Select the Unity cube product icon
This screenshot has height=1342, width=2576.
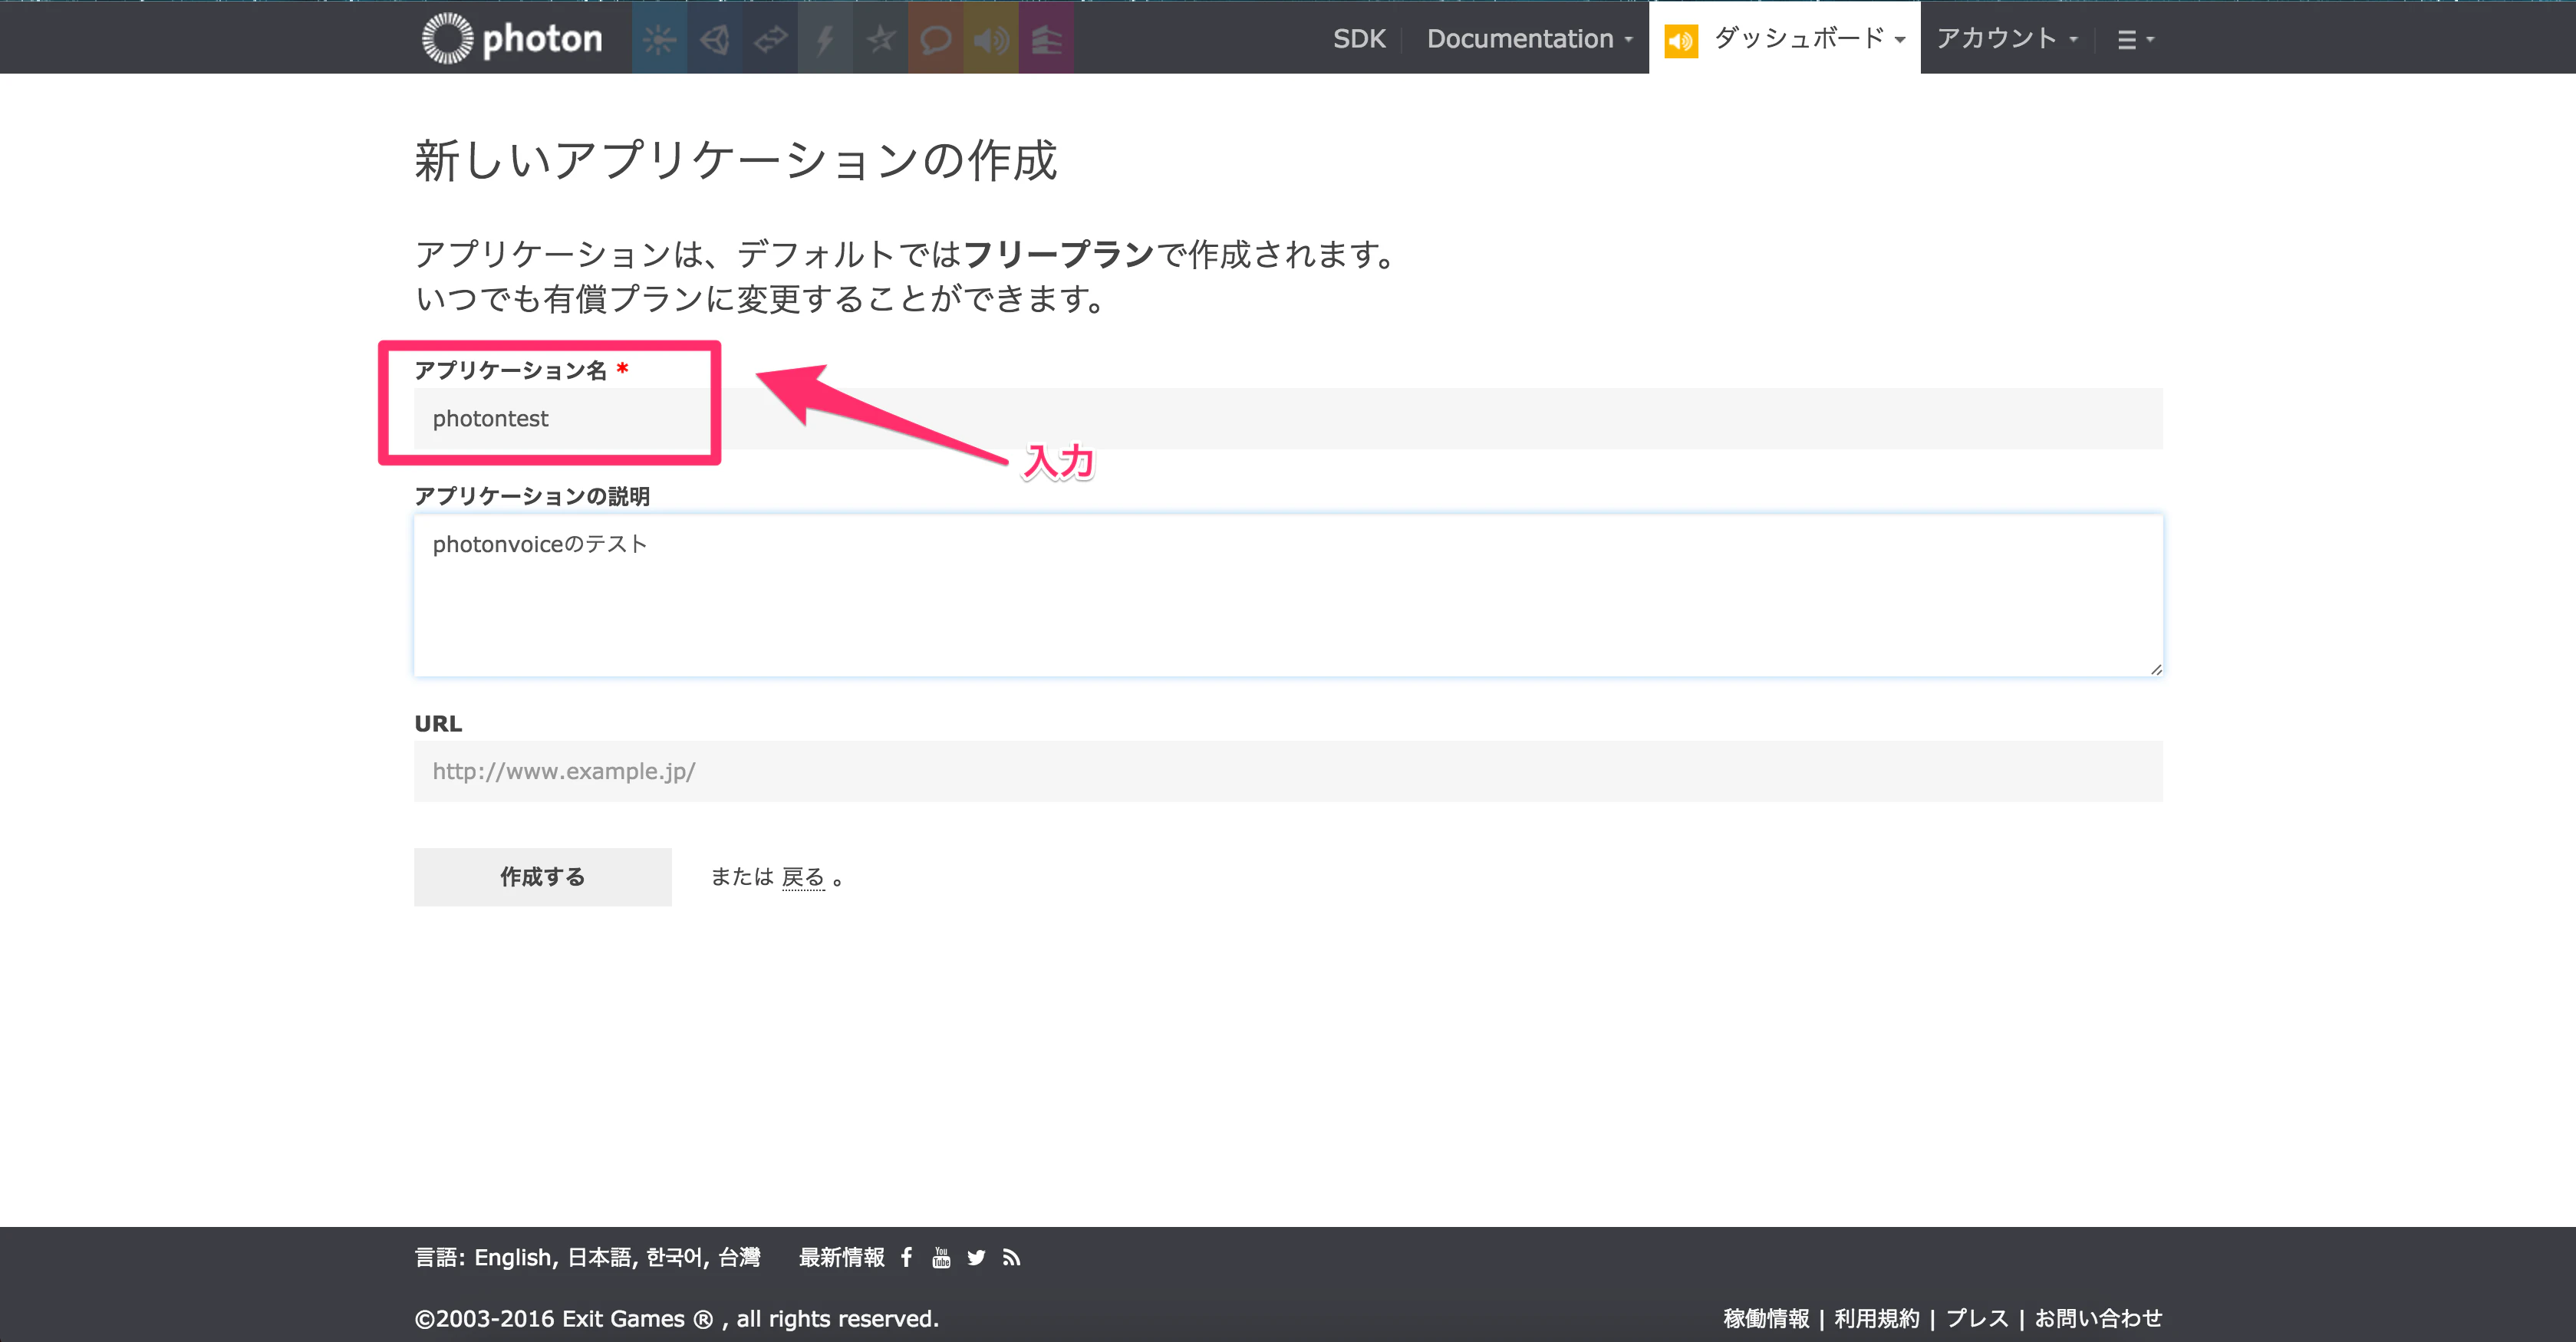pyautogui.click(x=714, y=38)
